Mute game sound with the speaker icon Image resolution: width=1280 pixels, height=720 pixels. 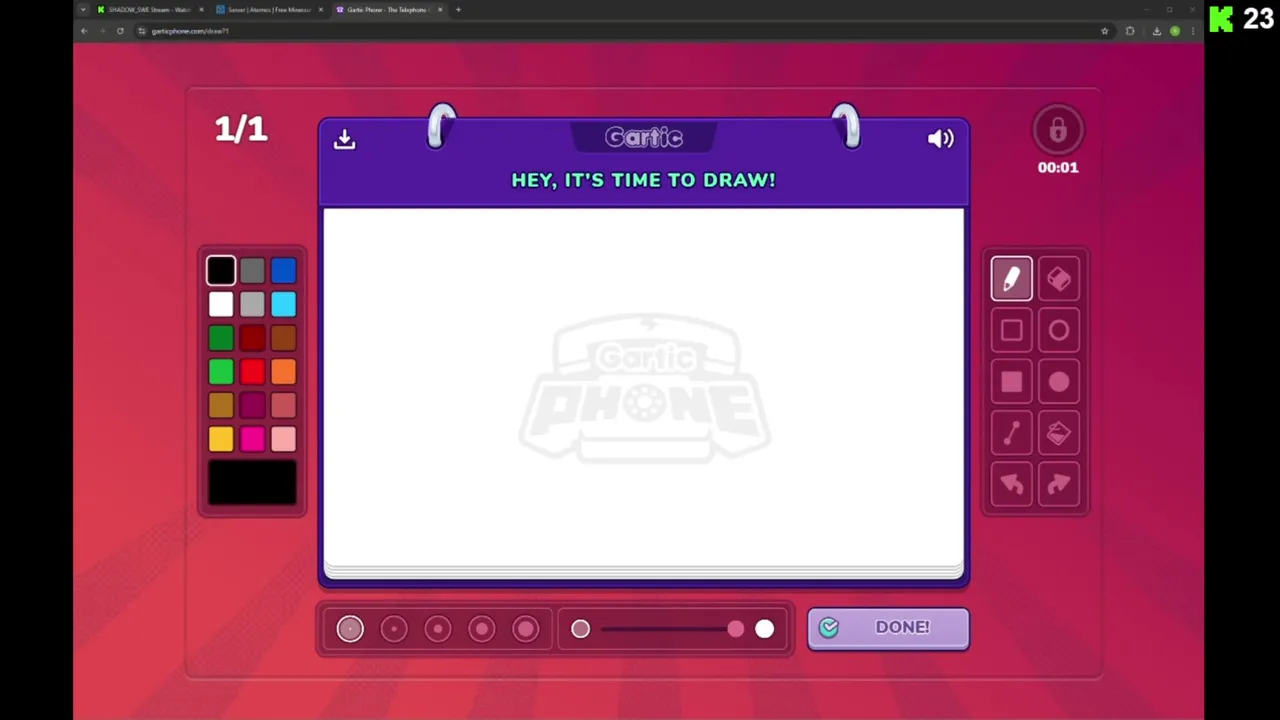pos(941,139)
